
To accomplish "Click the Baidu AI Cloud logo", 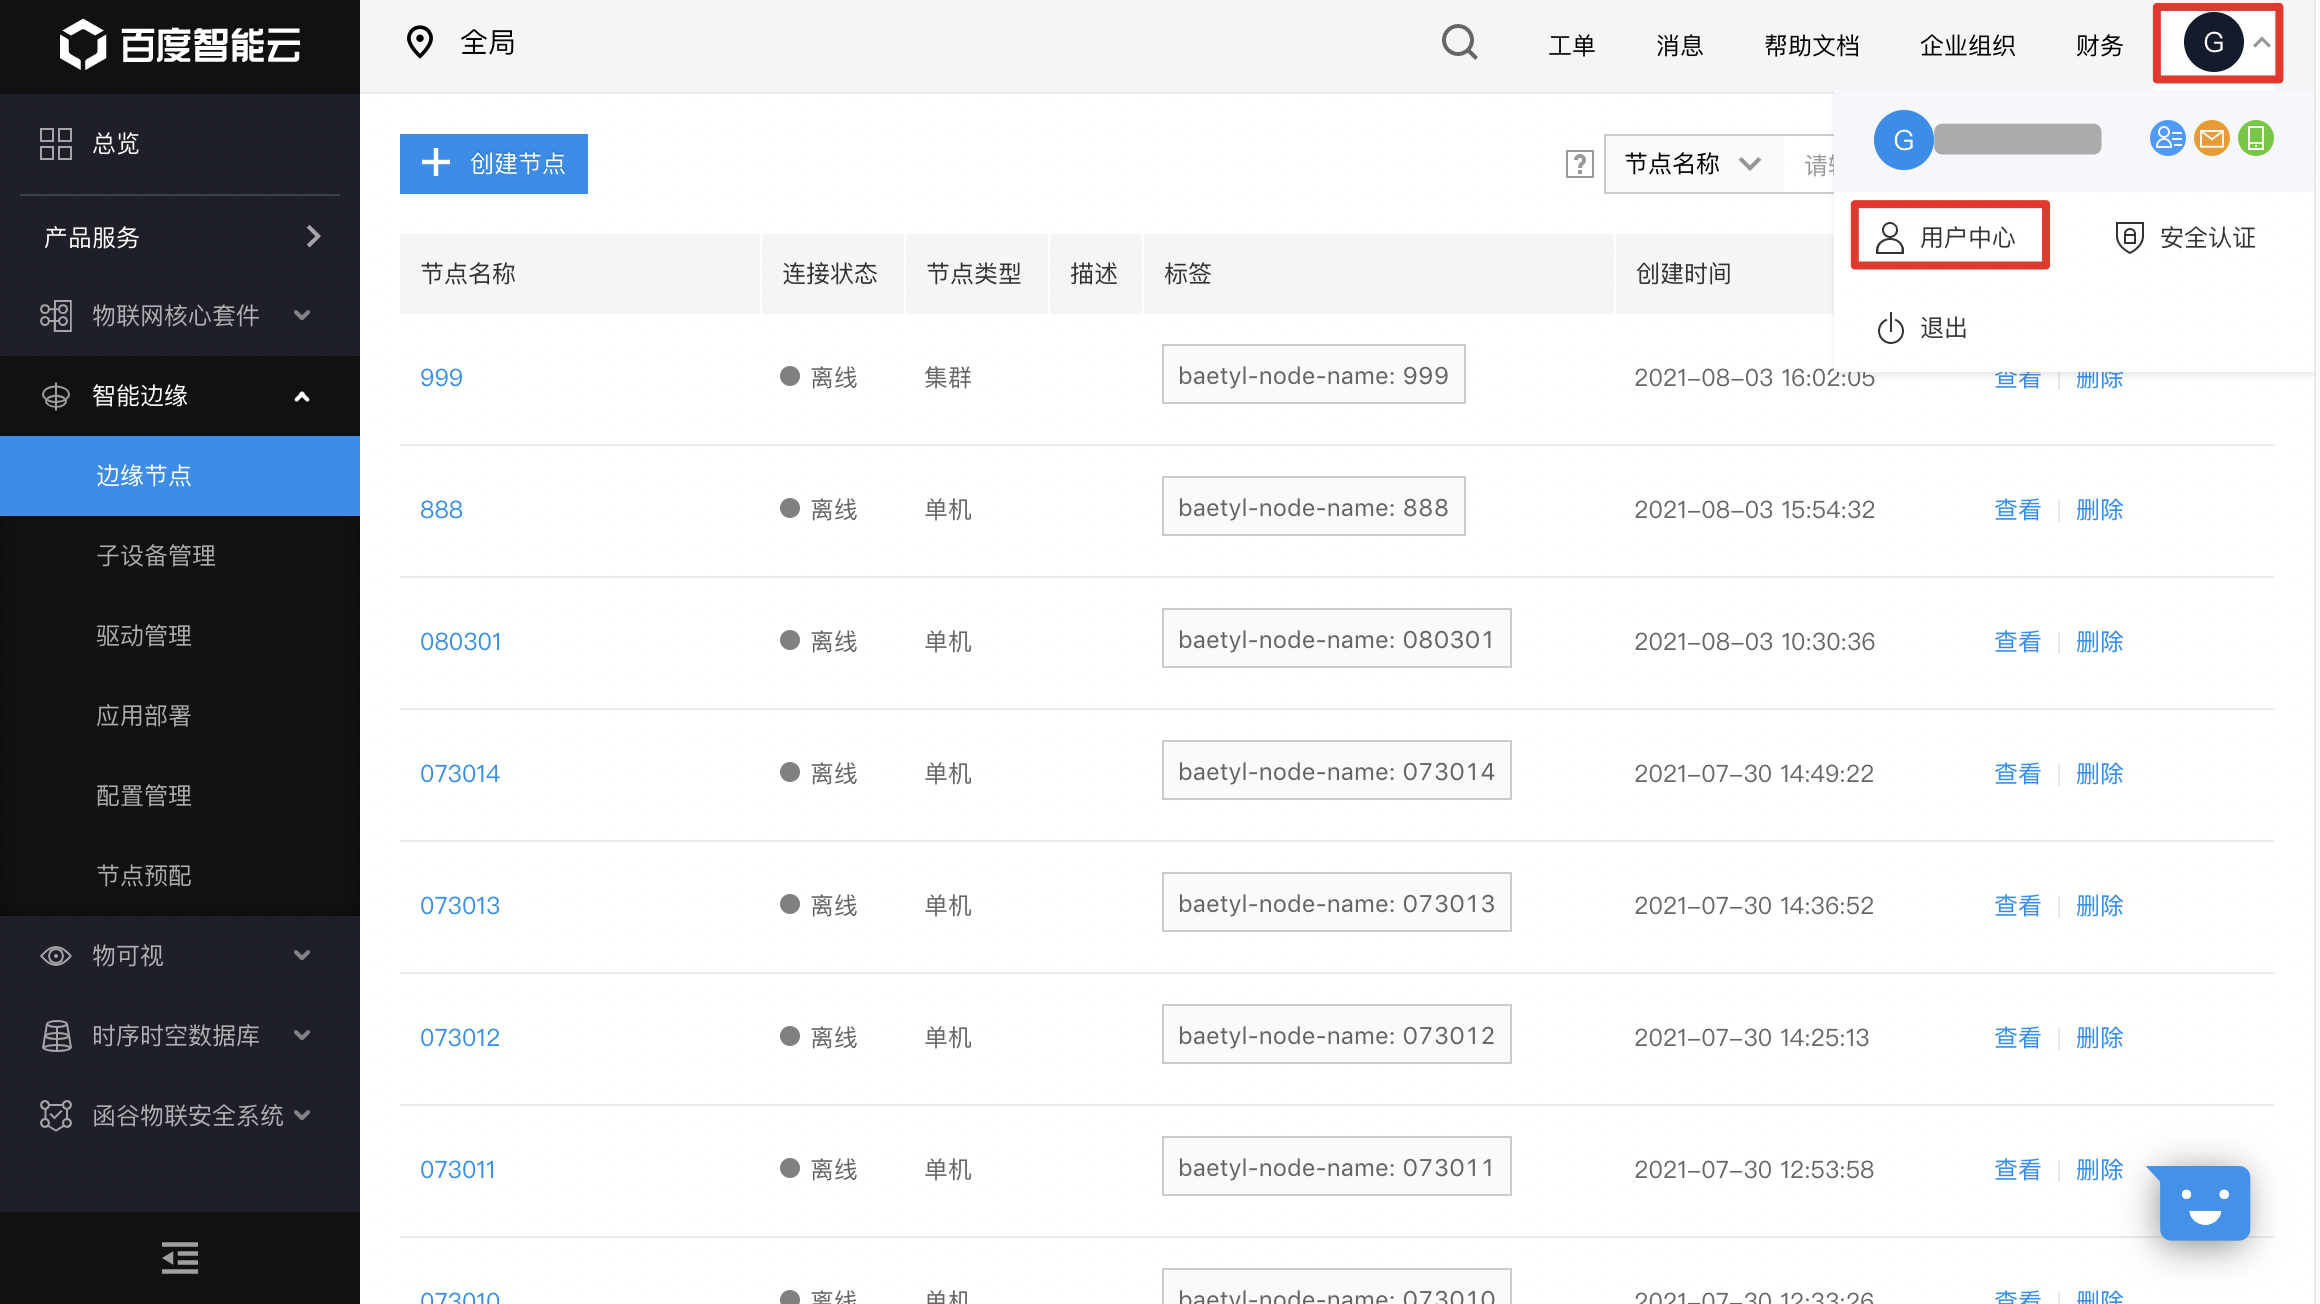I will (x=180, y=44).
